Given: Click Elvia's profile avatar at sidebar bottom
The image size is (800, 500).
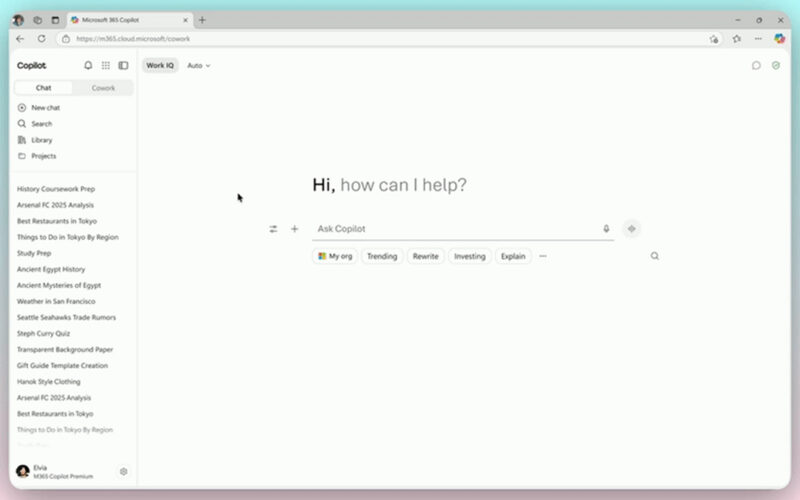Looking at the screenshot, I should (22, 471).
